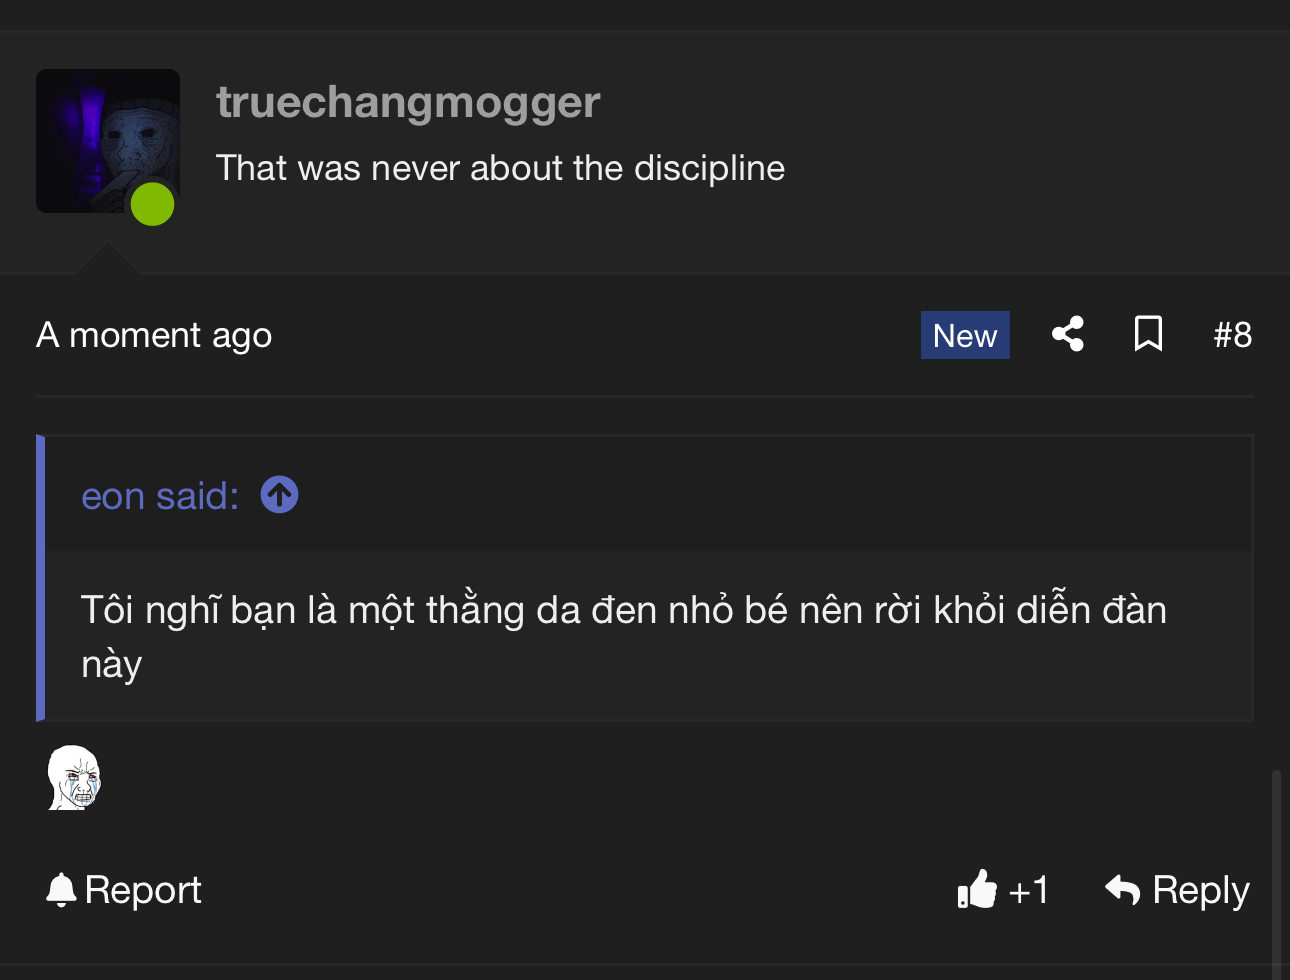This screenshot has width=1290, height=980.
Task: Click the user title 'That was never about the discipline'
Action: click(500, 168)
